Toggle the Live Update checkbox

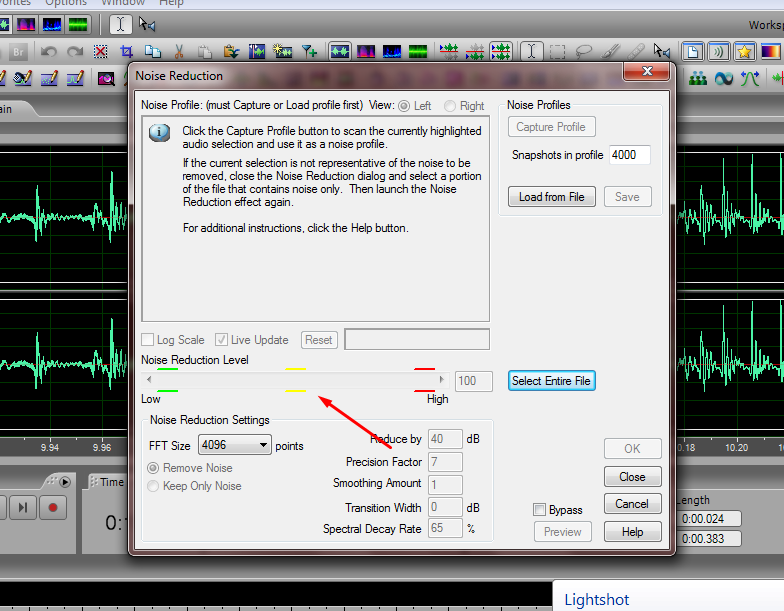click(x=221, y=340)
